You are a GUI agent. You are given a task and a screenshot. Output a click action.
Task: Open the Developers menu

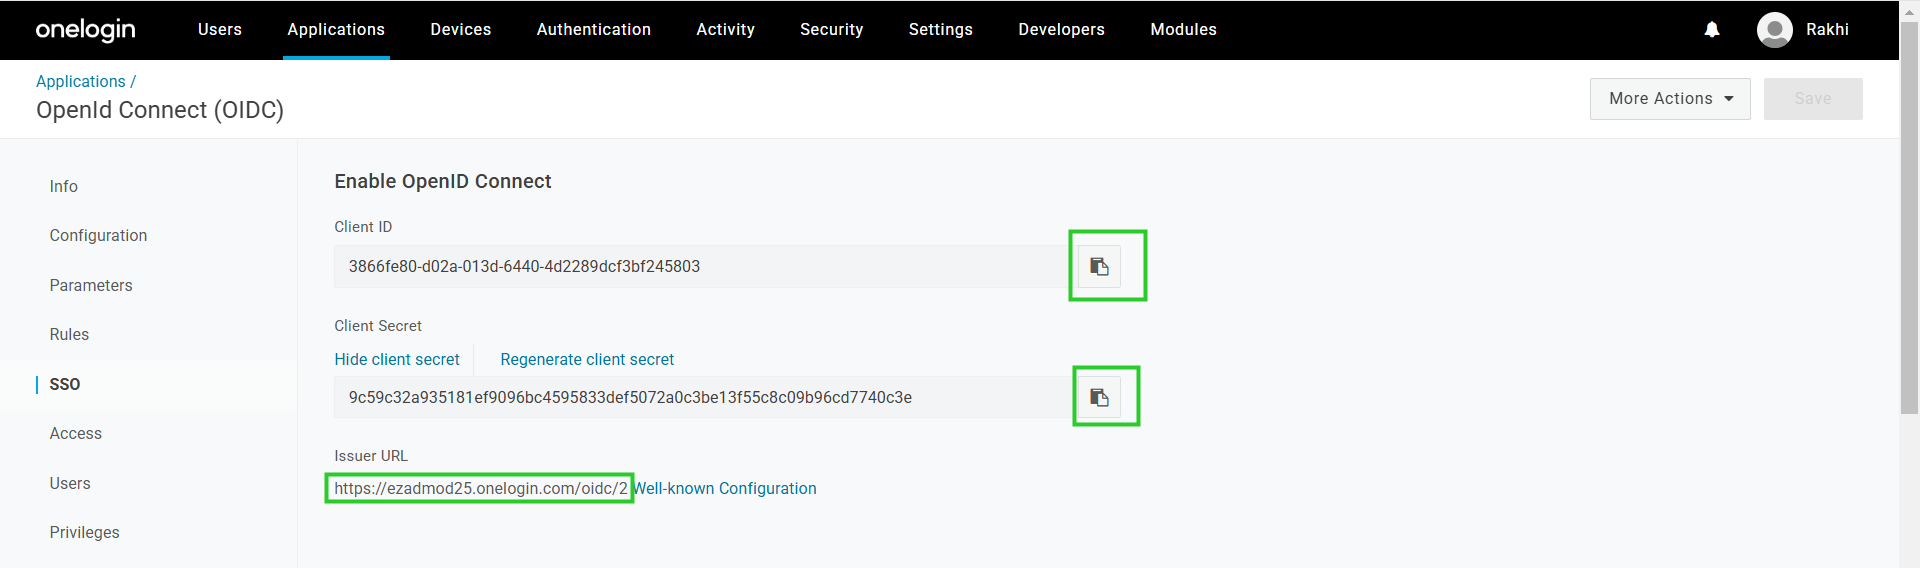[x=1062, y=30]
